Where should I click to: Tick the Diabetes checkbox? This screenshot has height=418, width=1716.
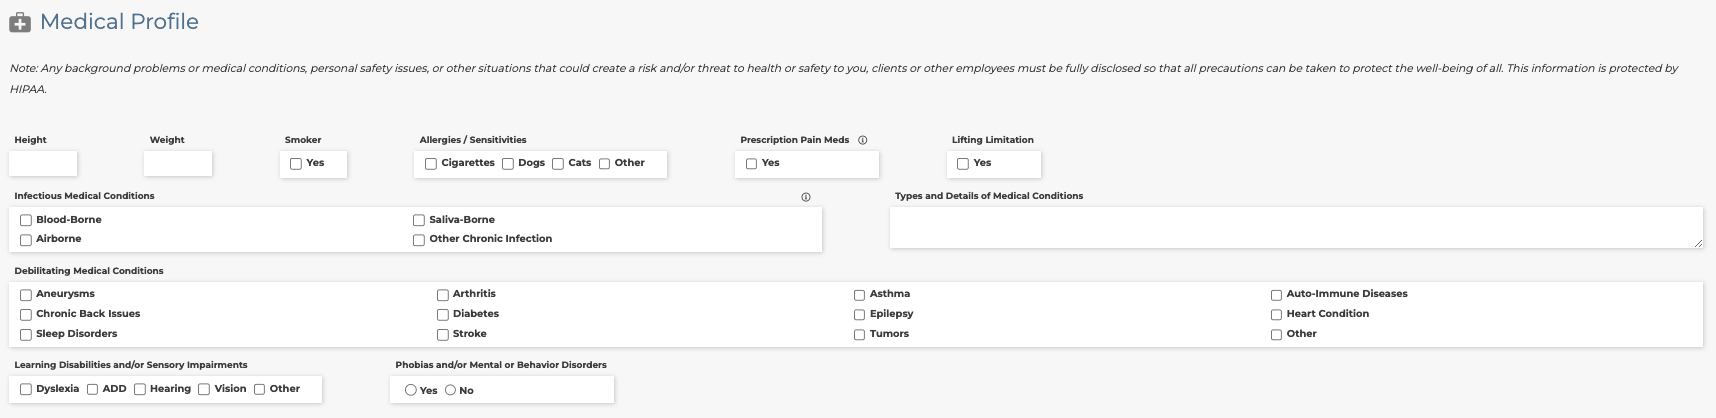pos(442,315)
